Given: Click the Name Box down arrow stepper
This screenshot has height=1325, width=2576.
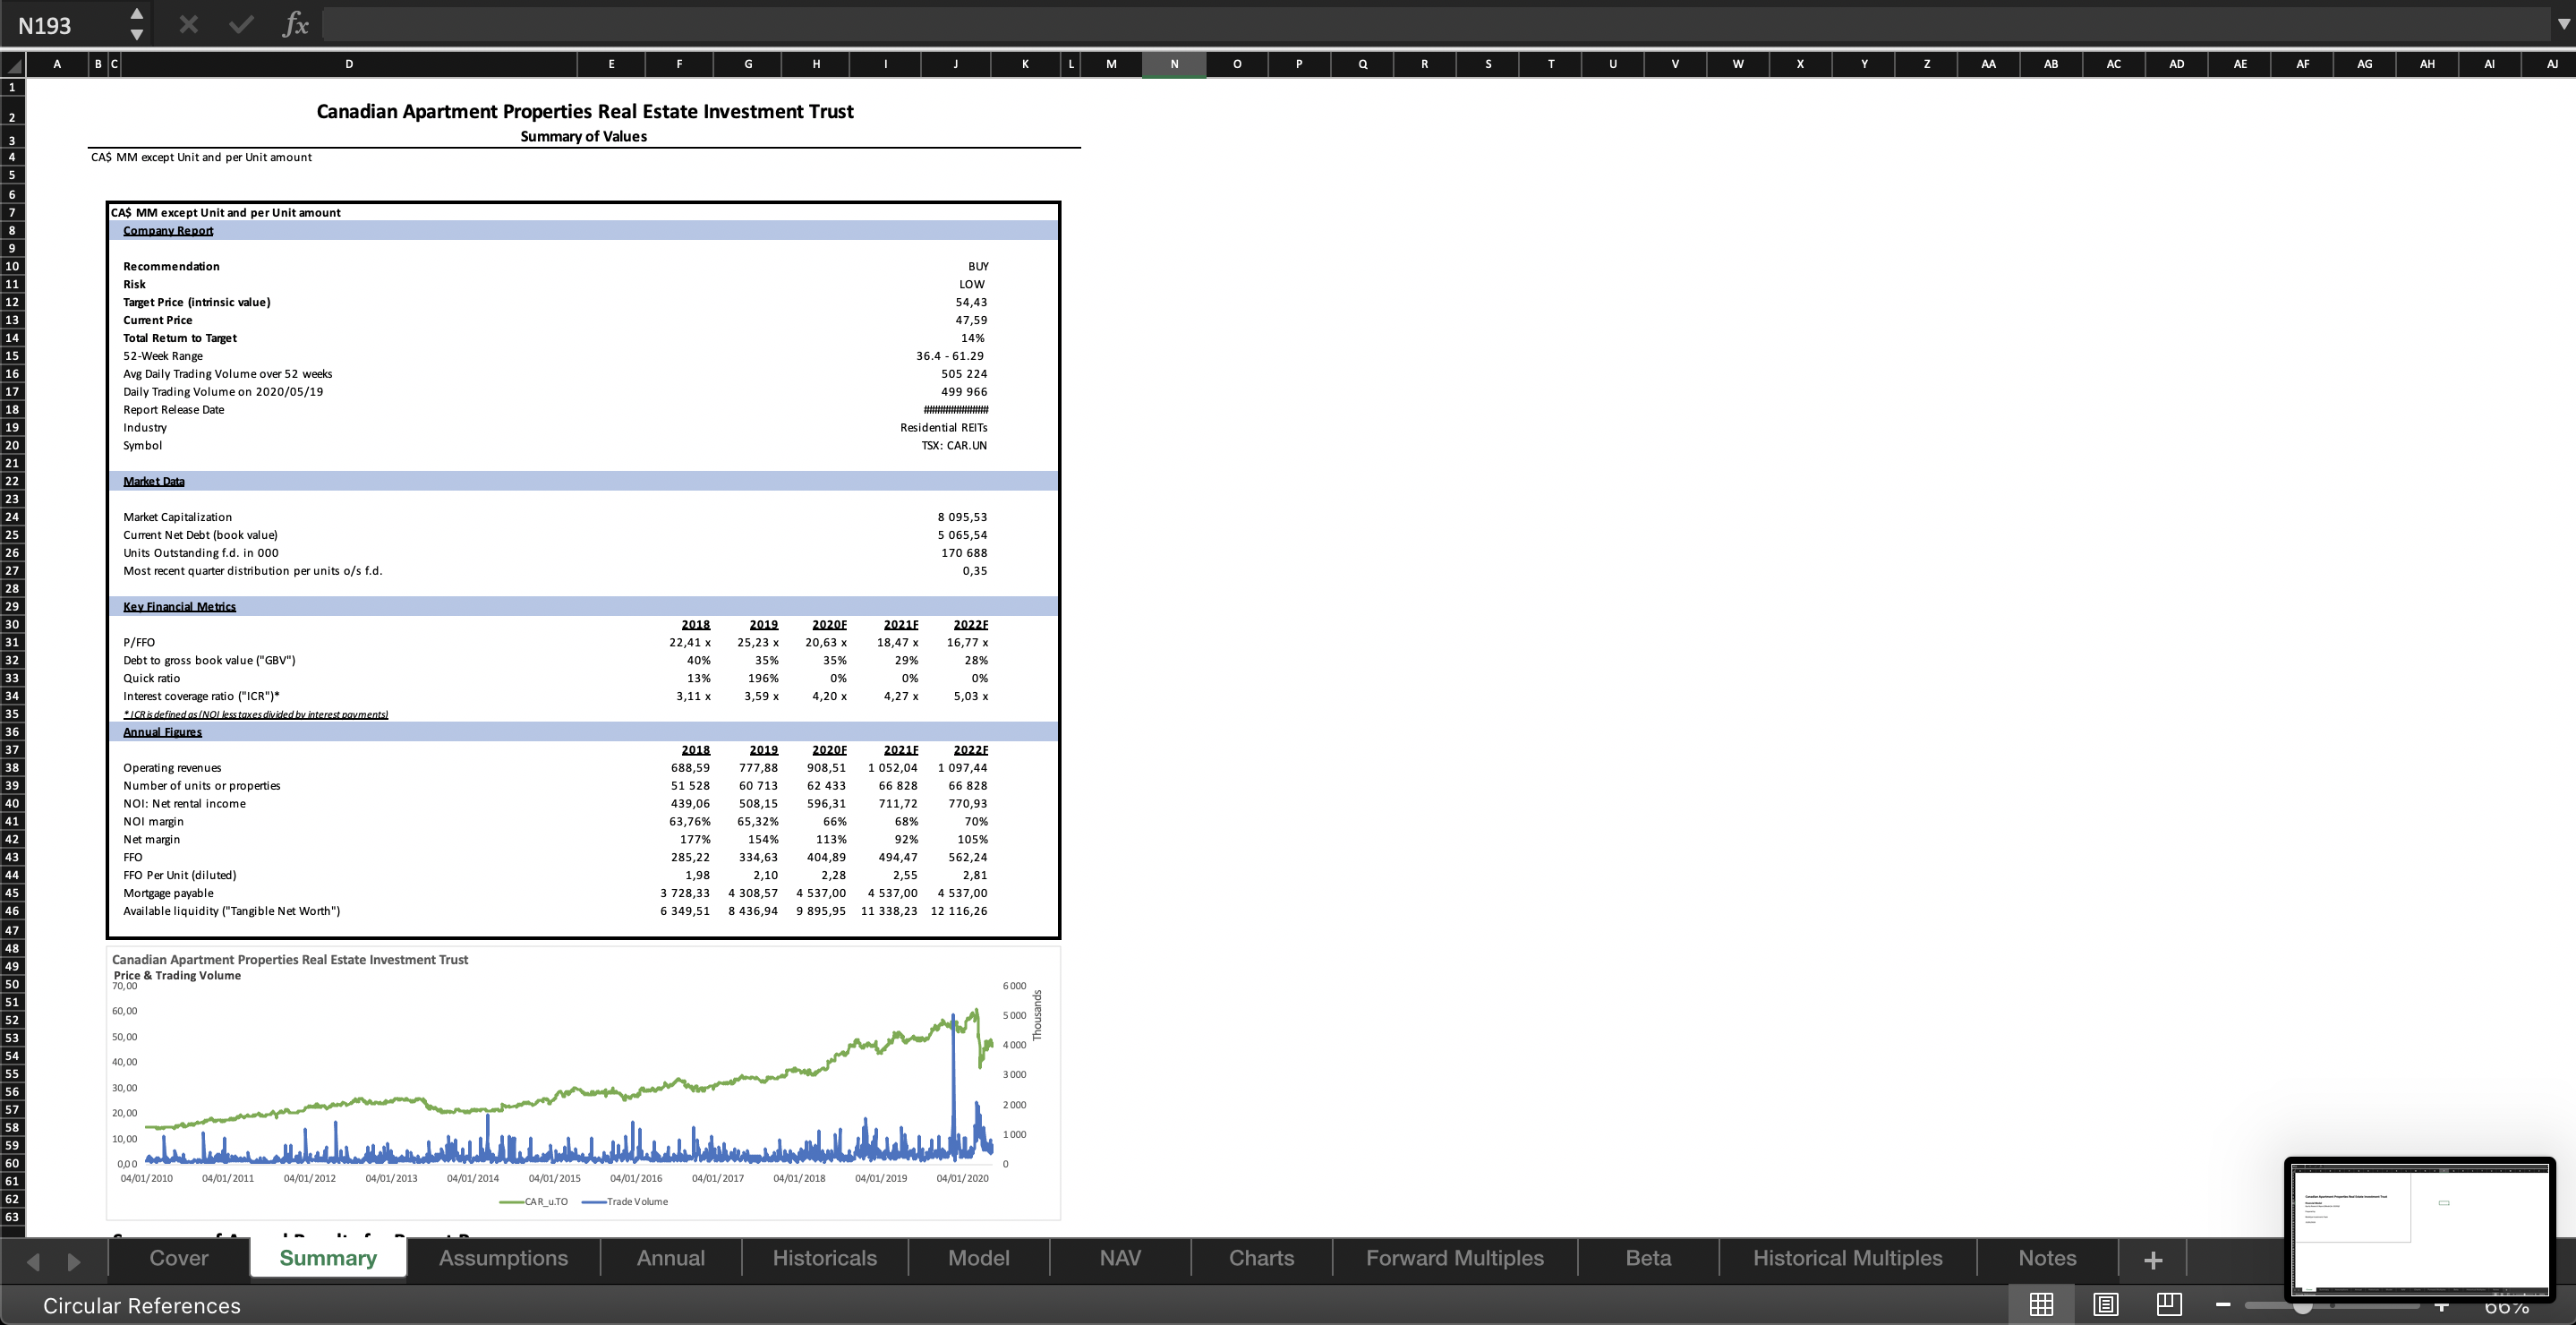Looking at the screenshot, I should [137, 35].
